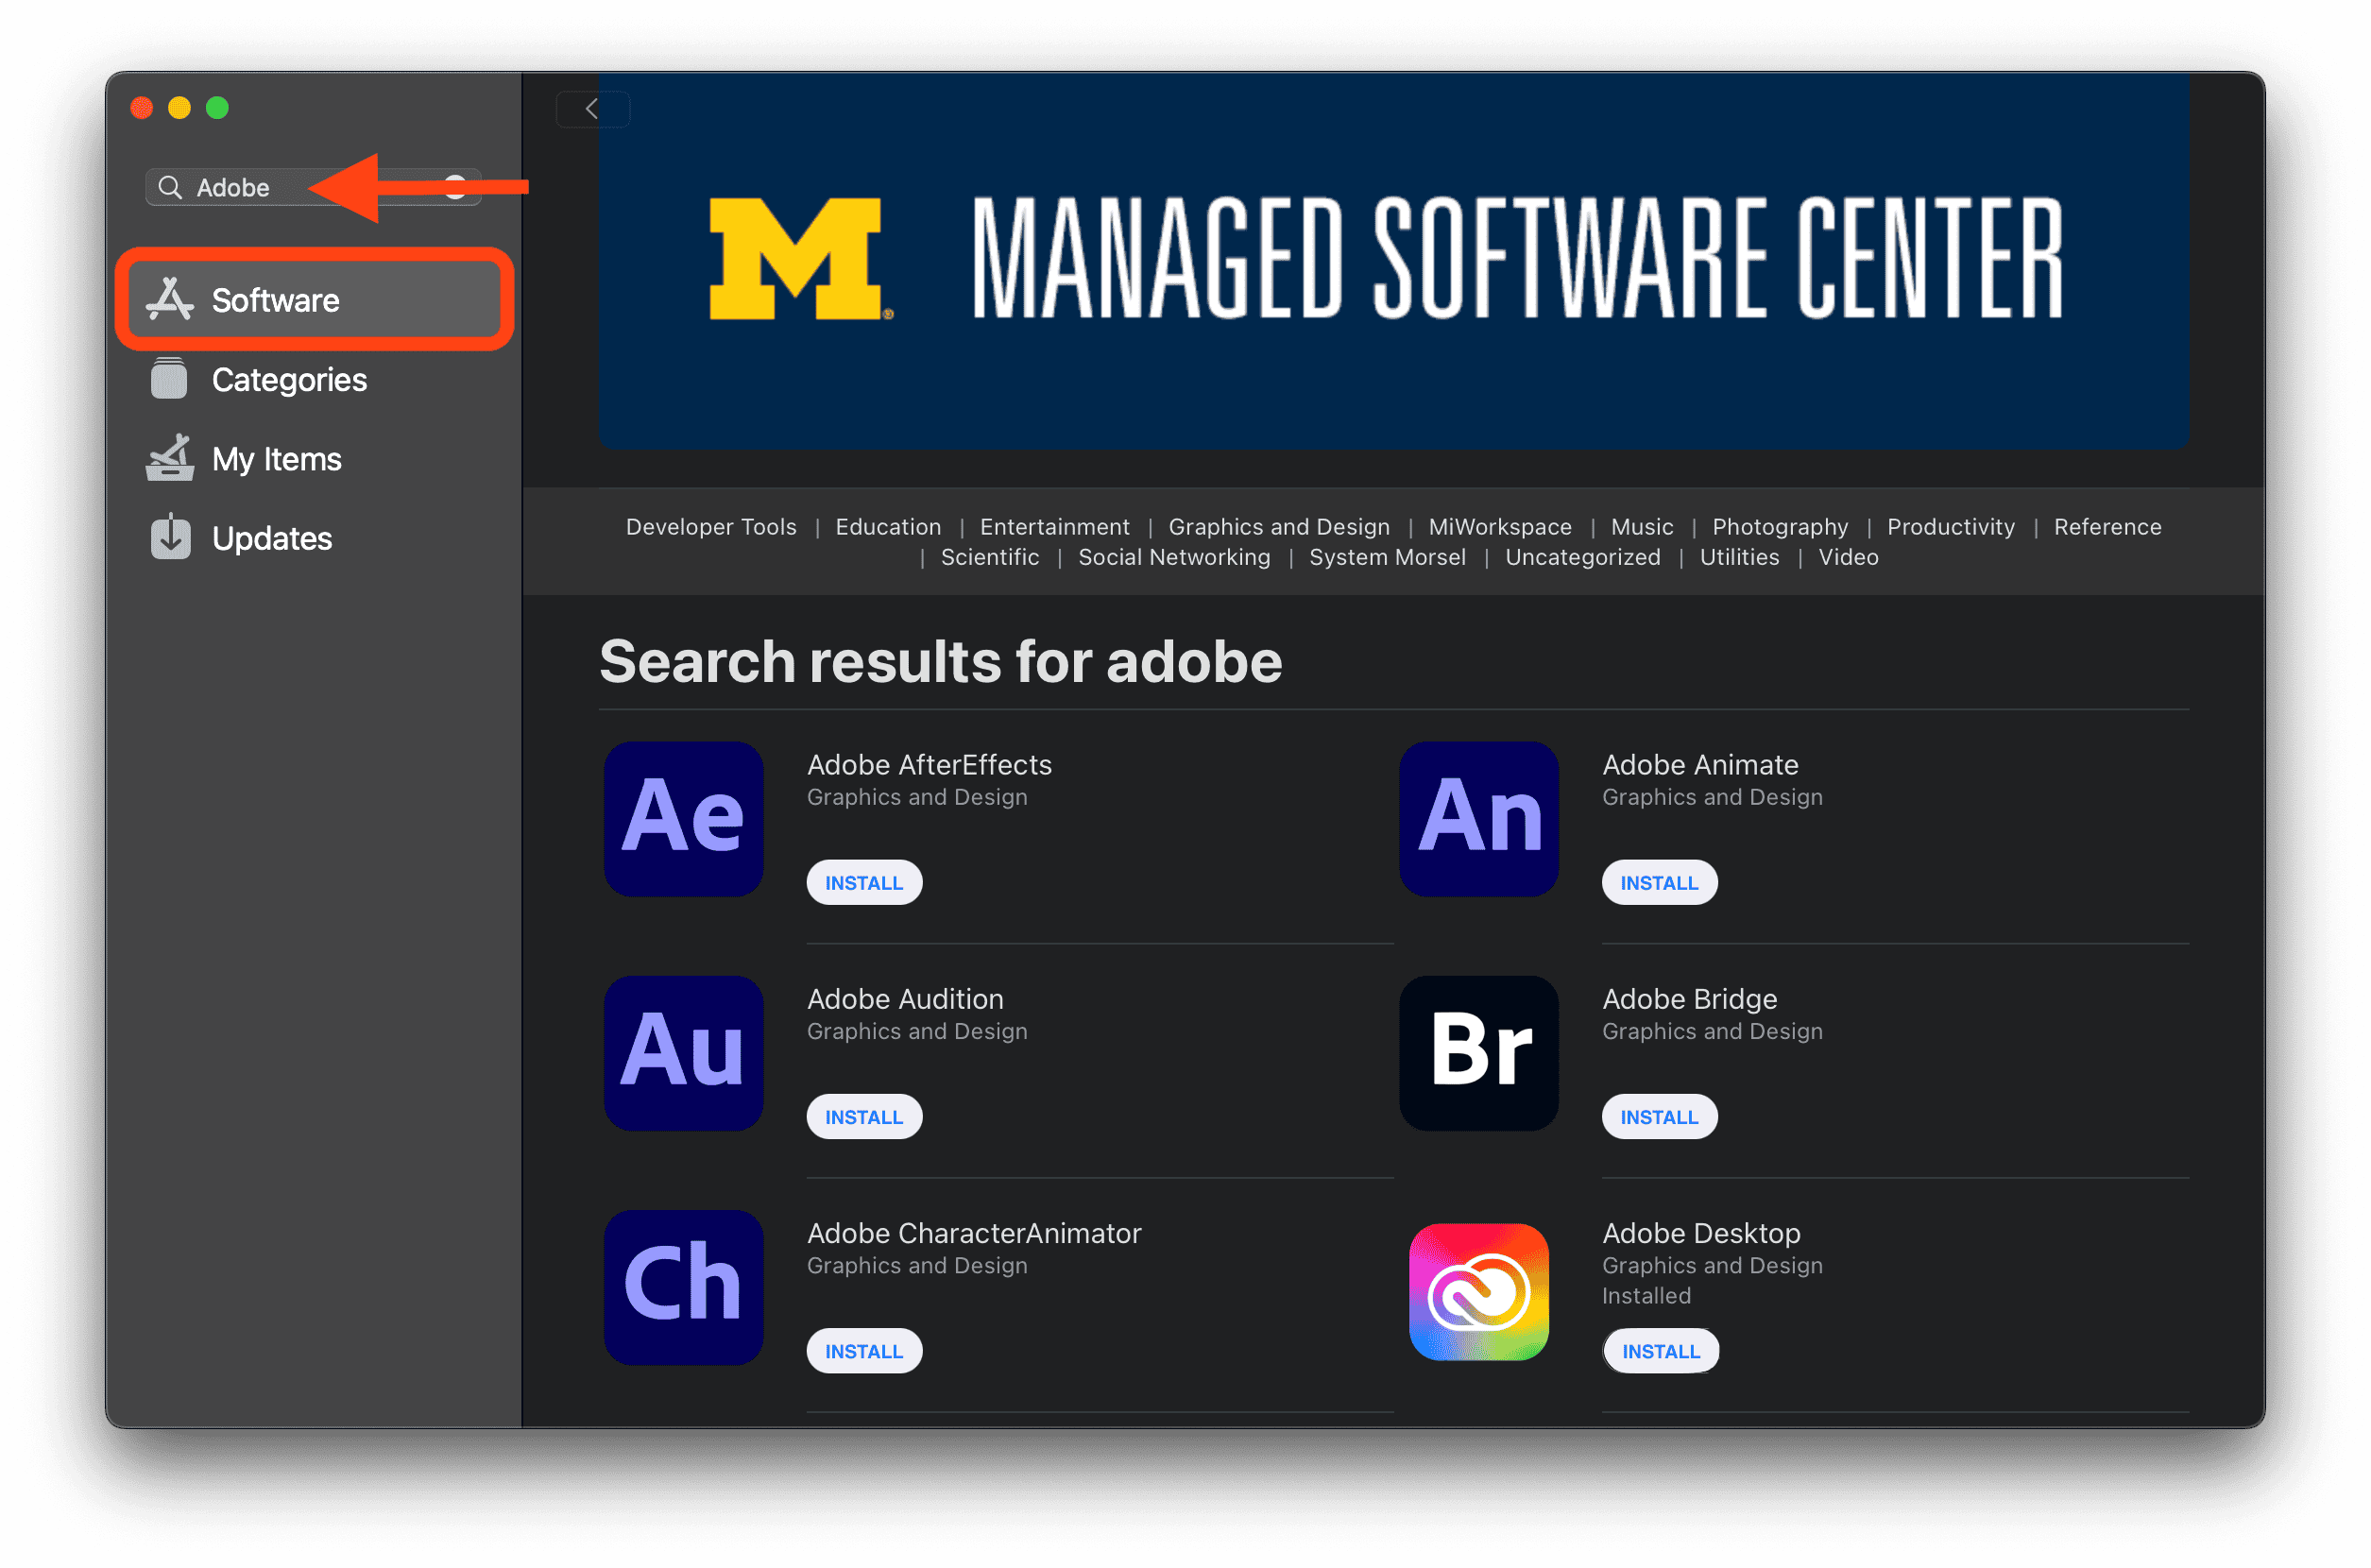2371x1568 pixels.
Task: Install Adobe AfterEffects
Action: tap(864, 882)
